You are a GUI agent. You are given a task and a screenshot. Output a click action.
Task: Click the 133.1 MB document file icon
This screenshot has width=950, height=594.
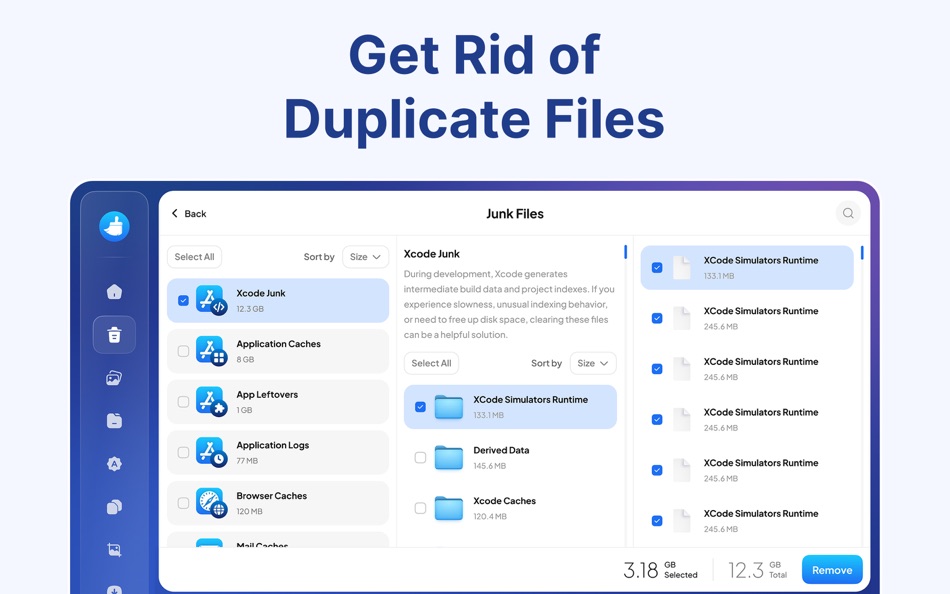682,267
